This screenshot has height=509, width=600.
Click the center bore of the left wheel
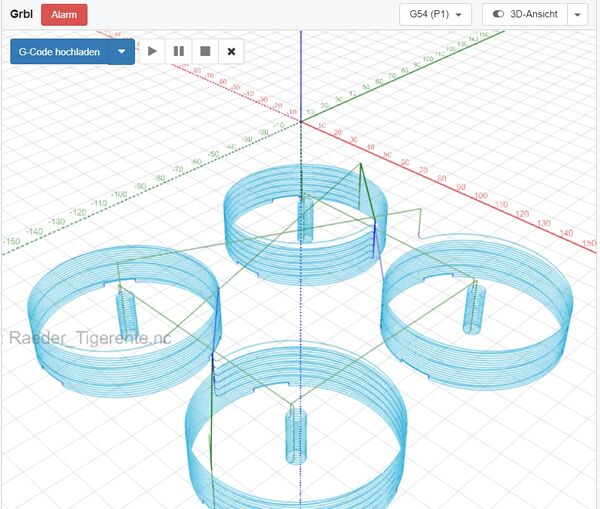[x=128, y=312]
